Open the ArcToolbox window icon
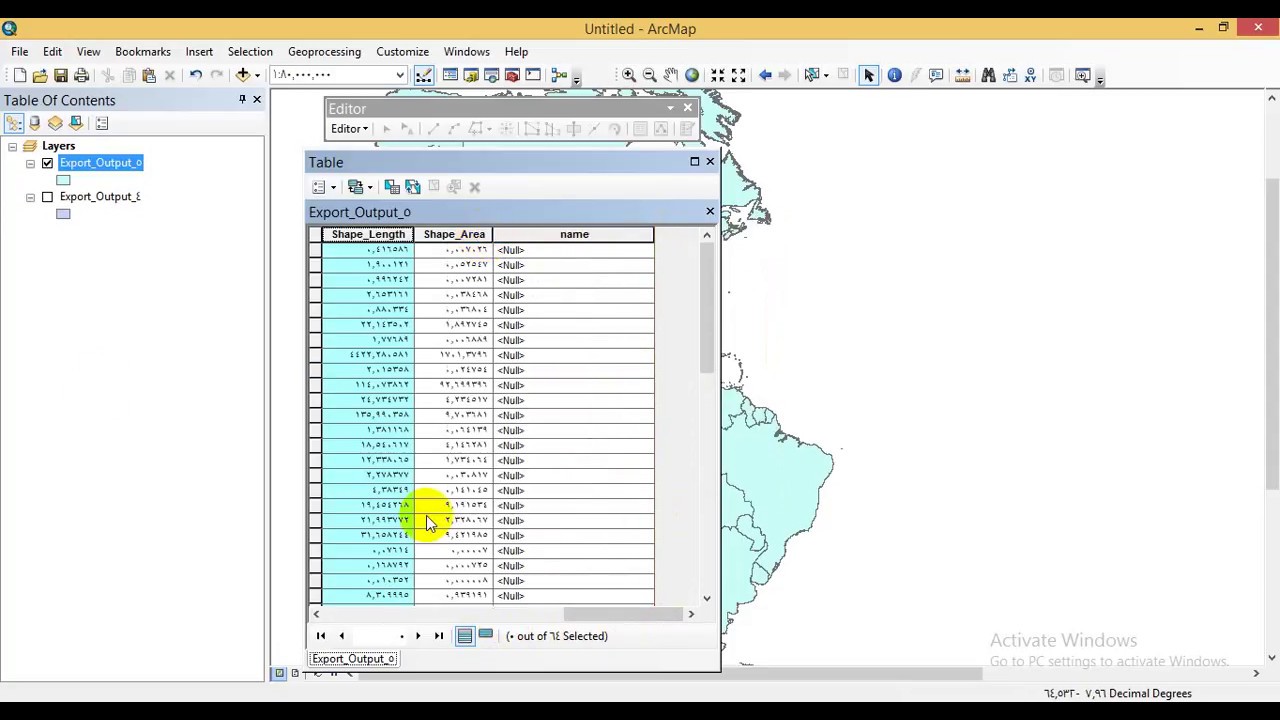1280x720 pixels. pos(512,75)
